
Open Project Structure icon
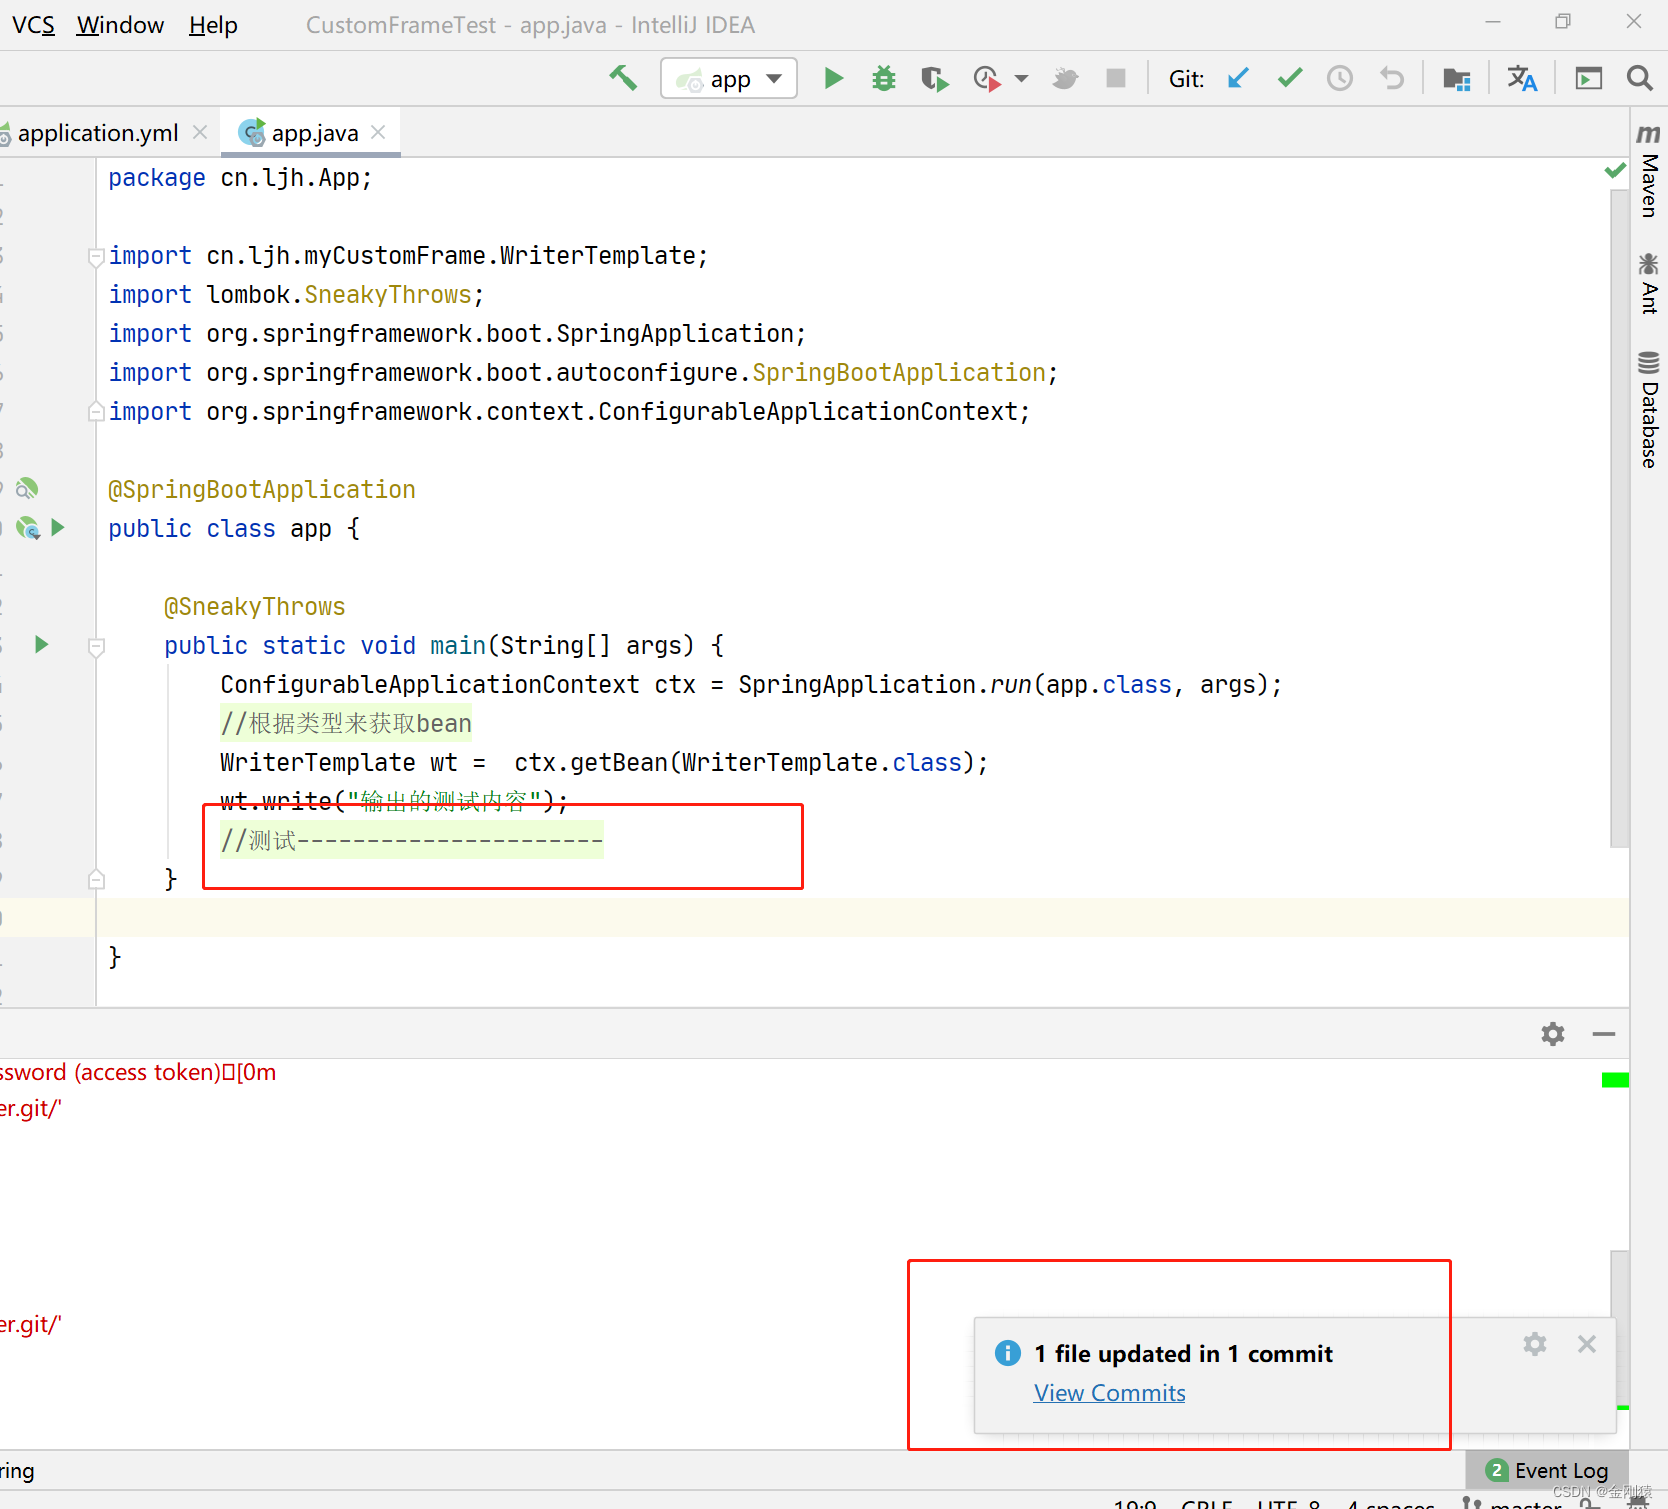tap(1457, 78)
